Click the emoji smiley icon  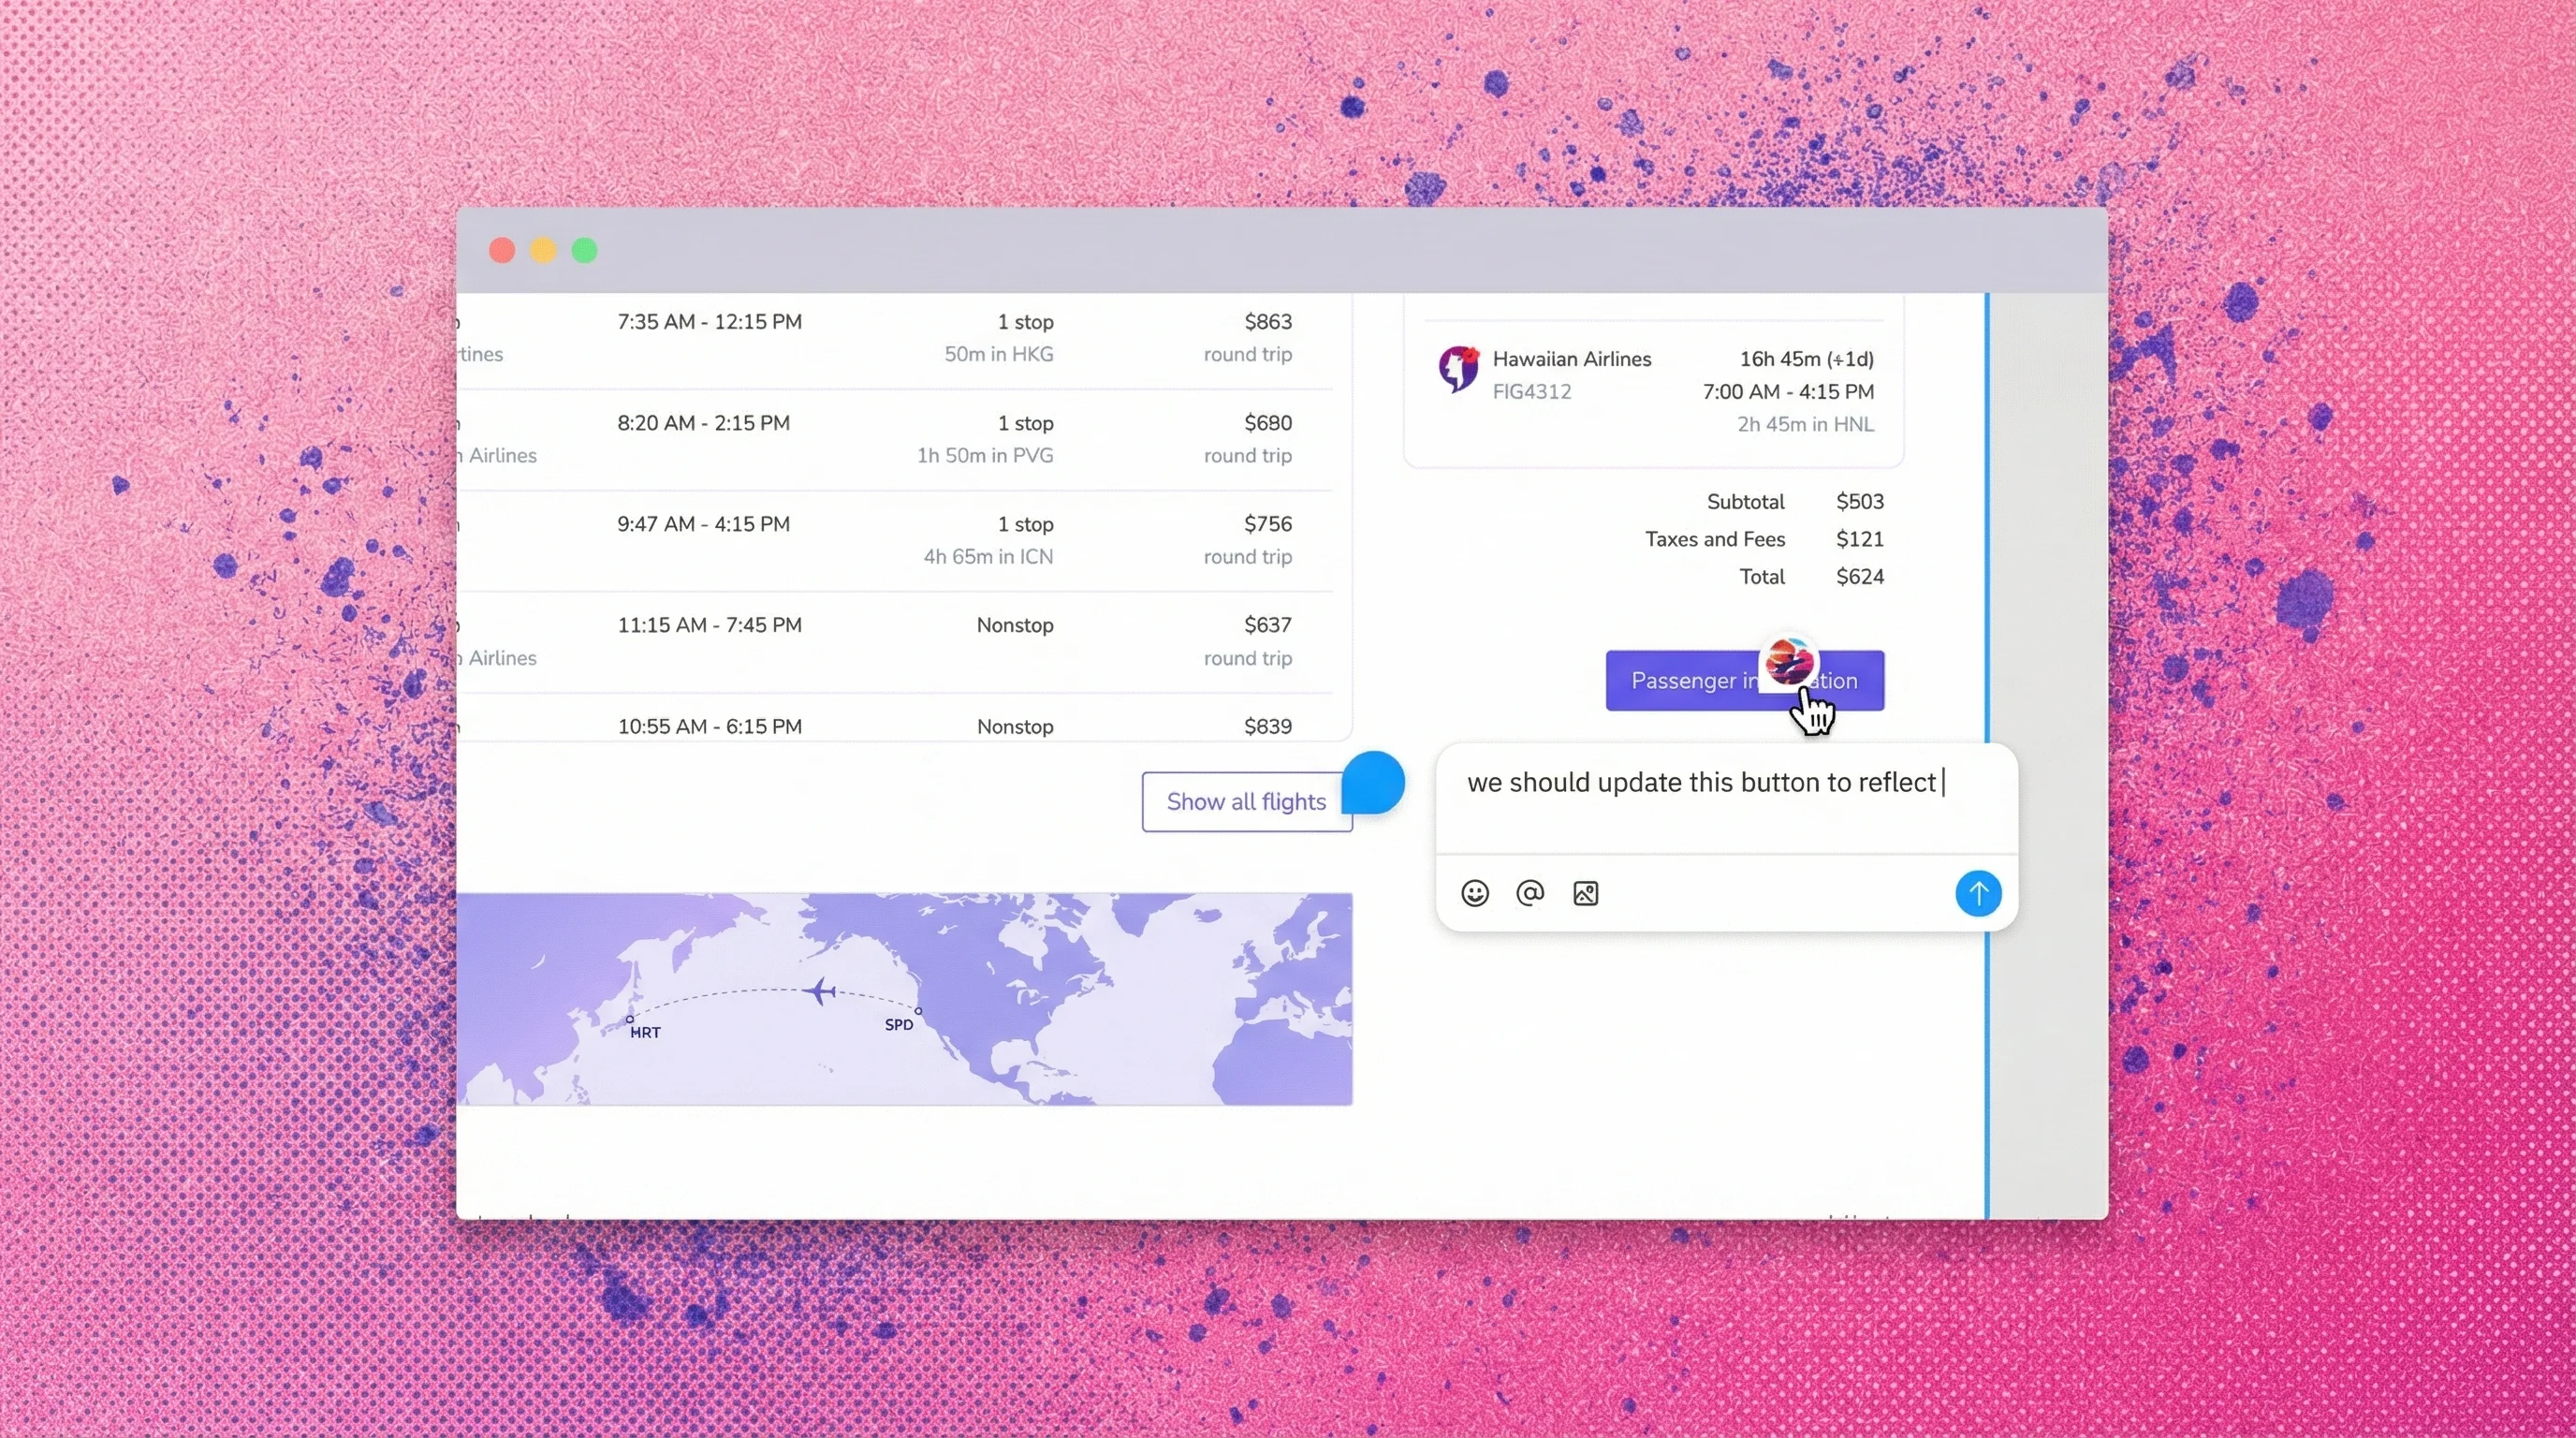1475,893
